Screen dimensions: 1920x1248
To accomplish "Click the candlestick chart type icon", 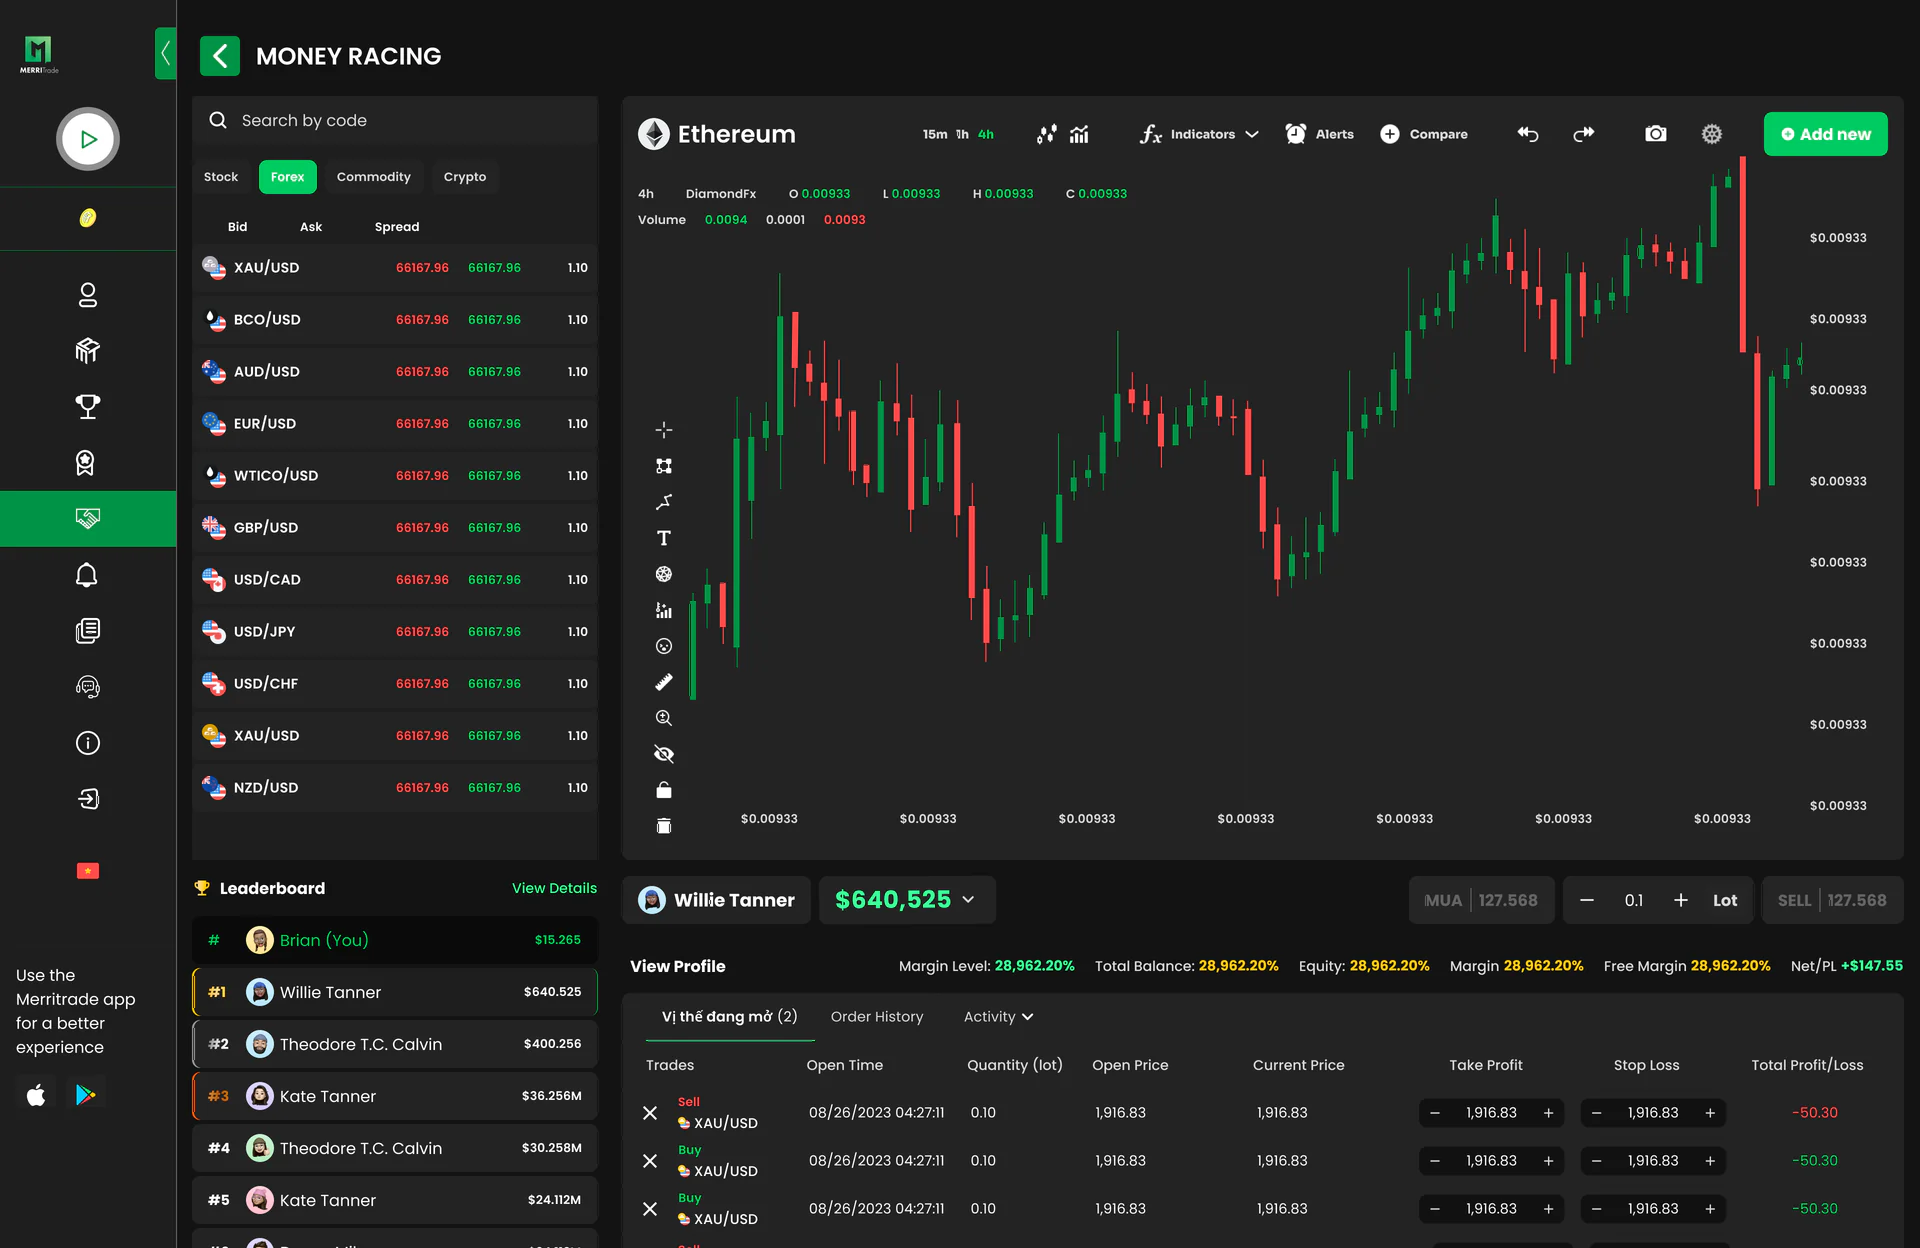I will pos(1046,134).
